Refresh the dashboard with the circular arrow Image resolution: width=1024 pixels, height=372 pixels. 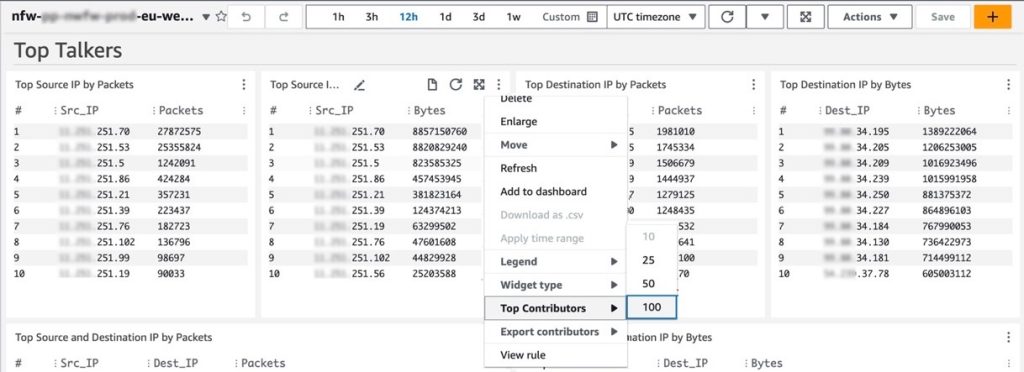pos(727,17)
